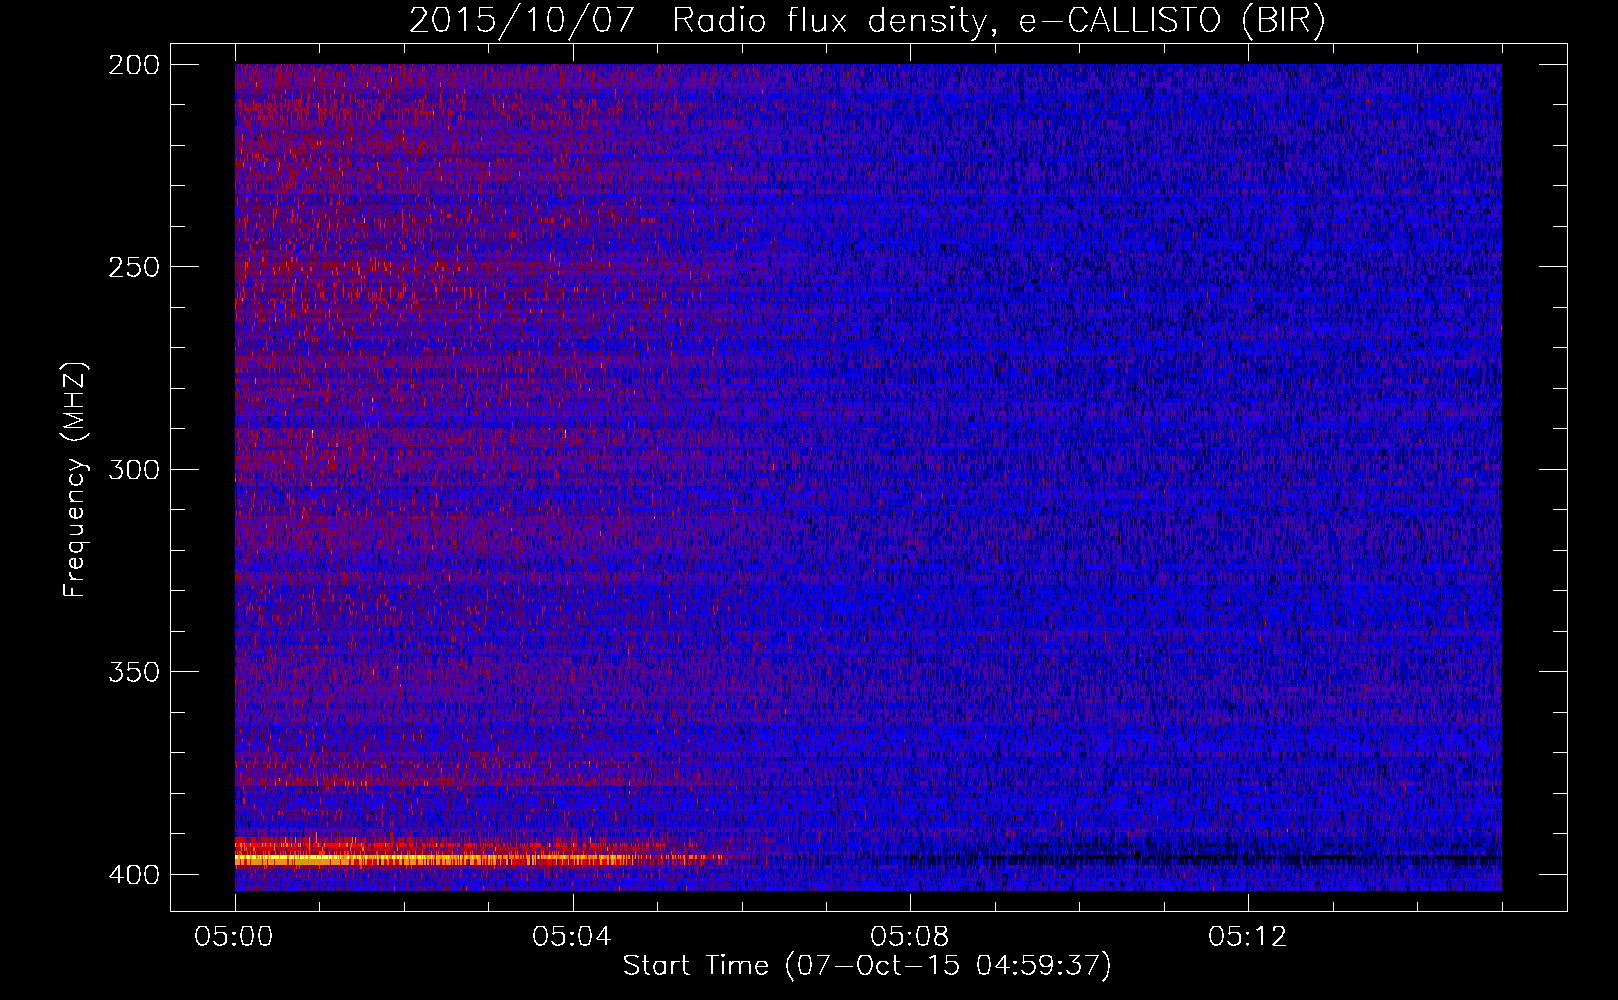Click the 05:08 time tick label
This screenshot has width=1618, height=1000.
tap(910, 937)
